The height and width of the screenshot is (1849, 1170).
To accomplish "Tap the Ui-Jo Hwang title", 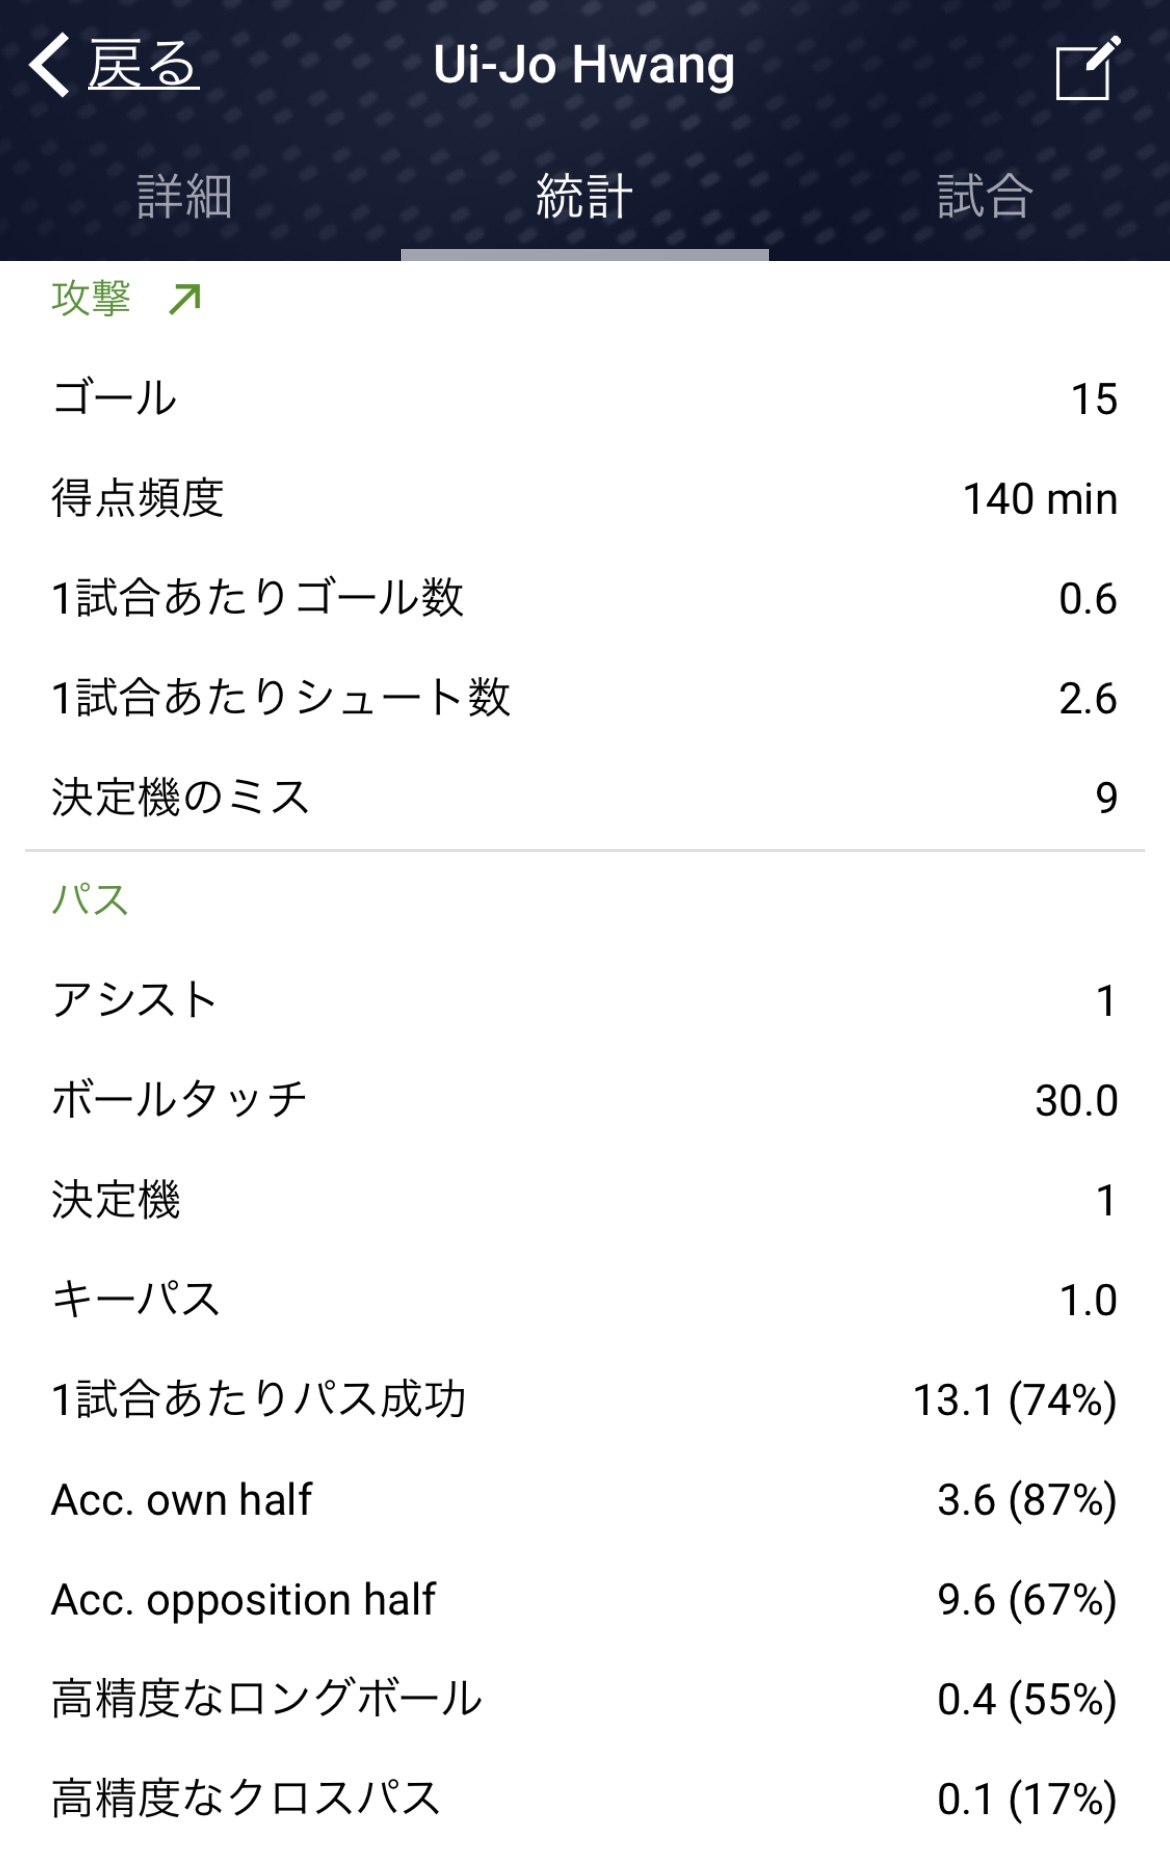I will [584, 66].
